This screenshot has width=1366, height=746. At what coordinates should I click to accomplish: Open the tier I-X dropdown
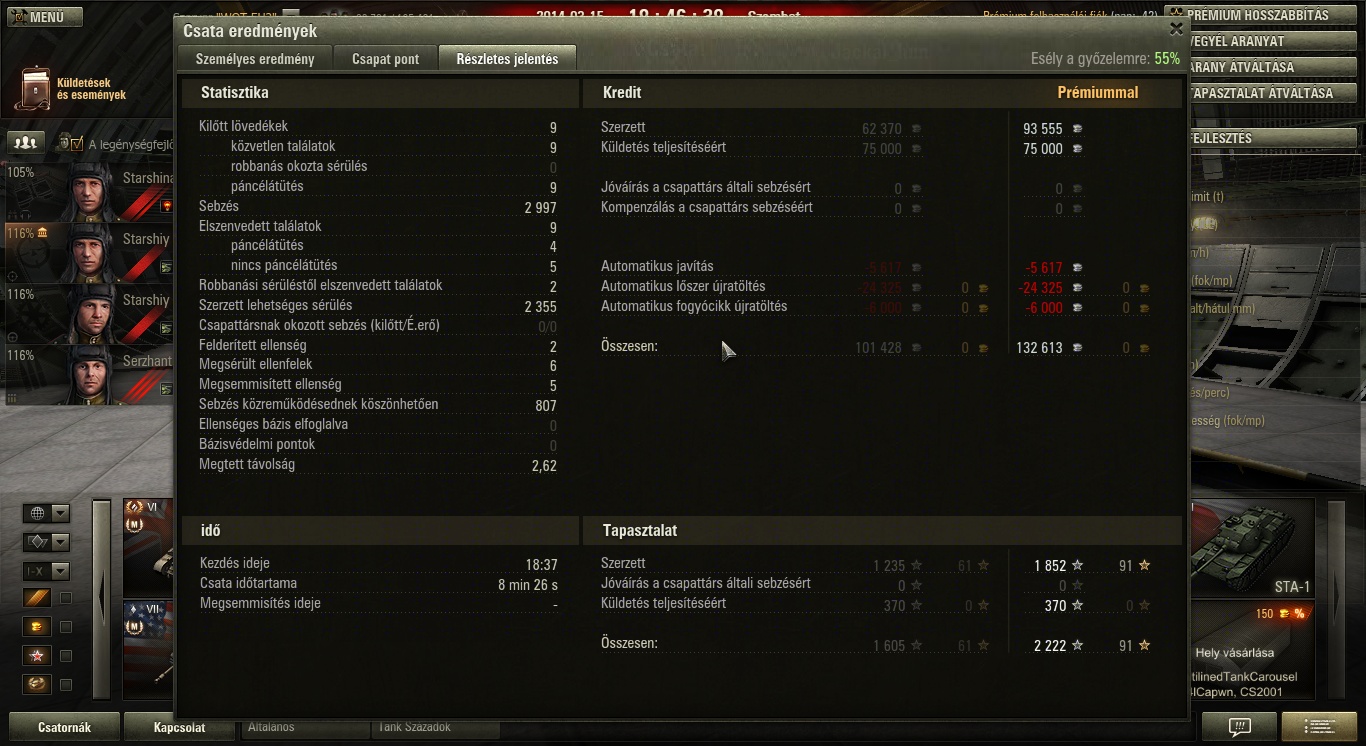click(46, 571)
